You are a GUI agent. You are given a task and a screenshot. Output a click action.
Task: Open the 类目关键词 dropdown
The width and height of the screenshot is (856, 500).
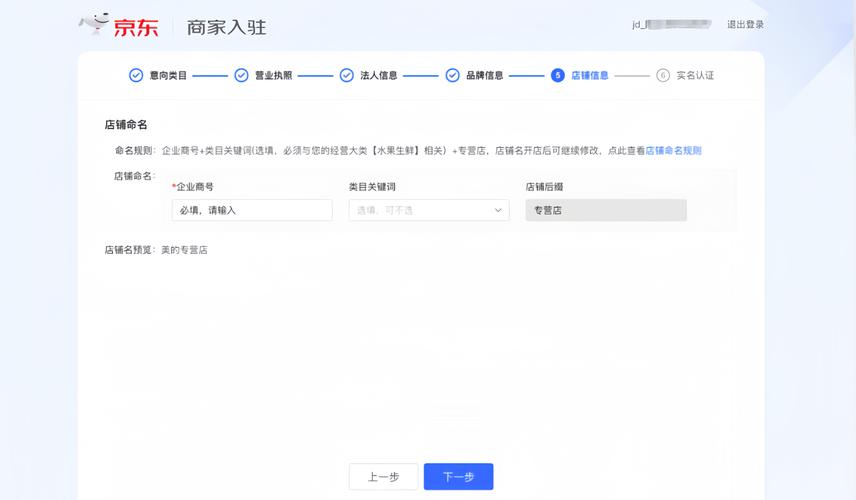click(429, 210)
